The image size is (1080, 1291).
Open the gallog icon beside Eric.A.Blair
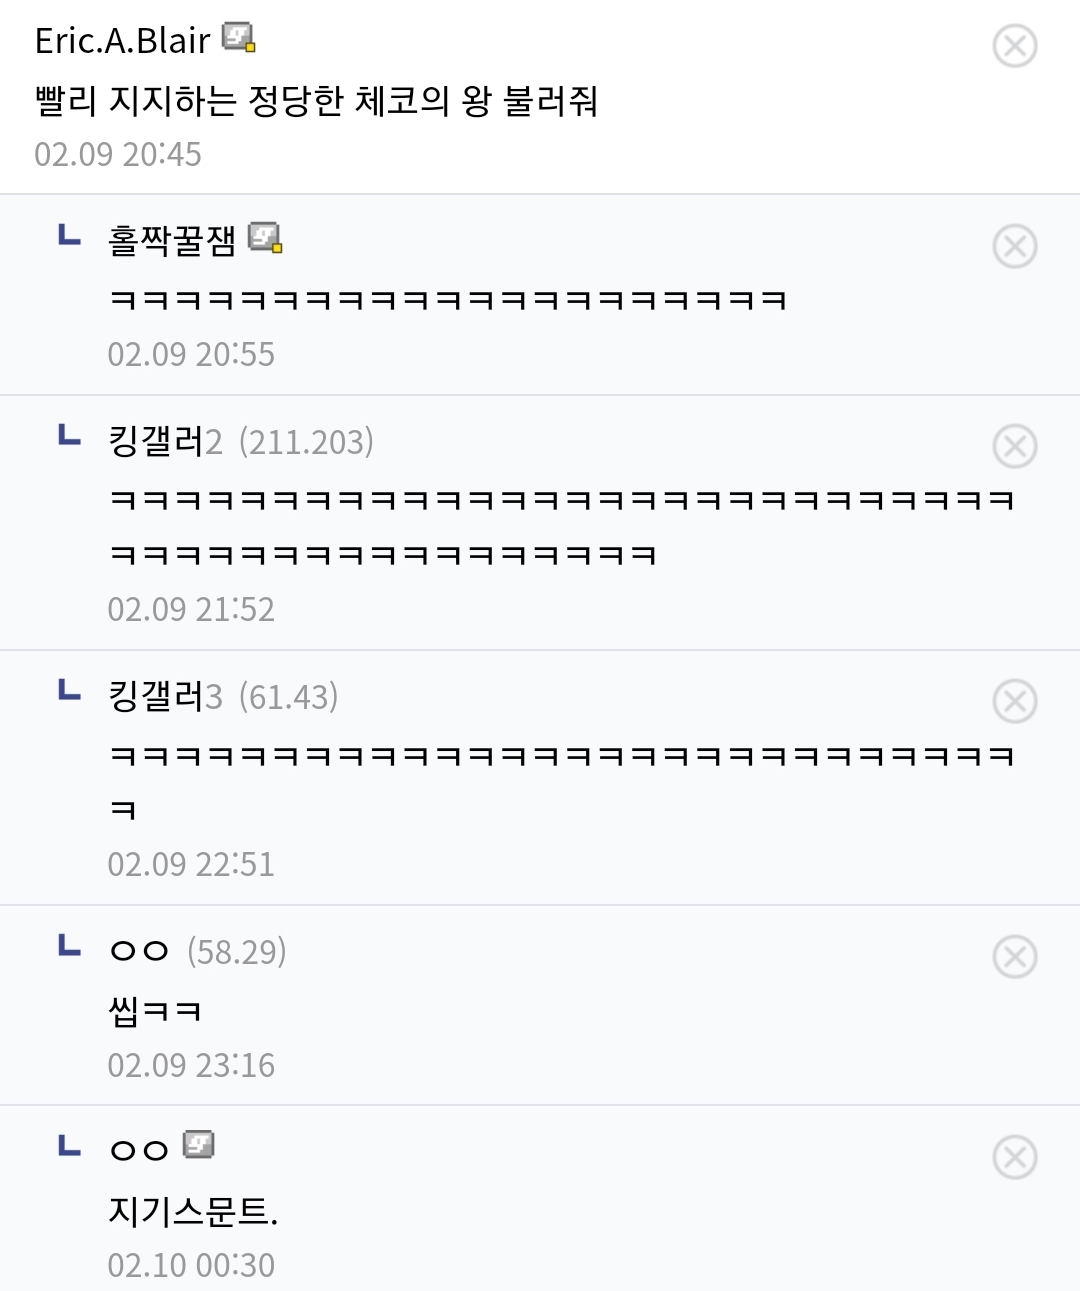coord(238,39)
